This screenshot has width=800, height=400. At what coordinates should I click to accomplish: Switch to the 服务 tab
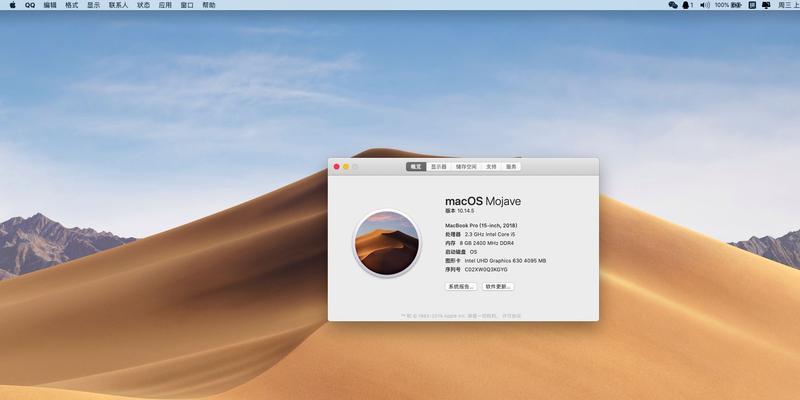tap(511, 167)
